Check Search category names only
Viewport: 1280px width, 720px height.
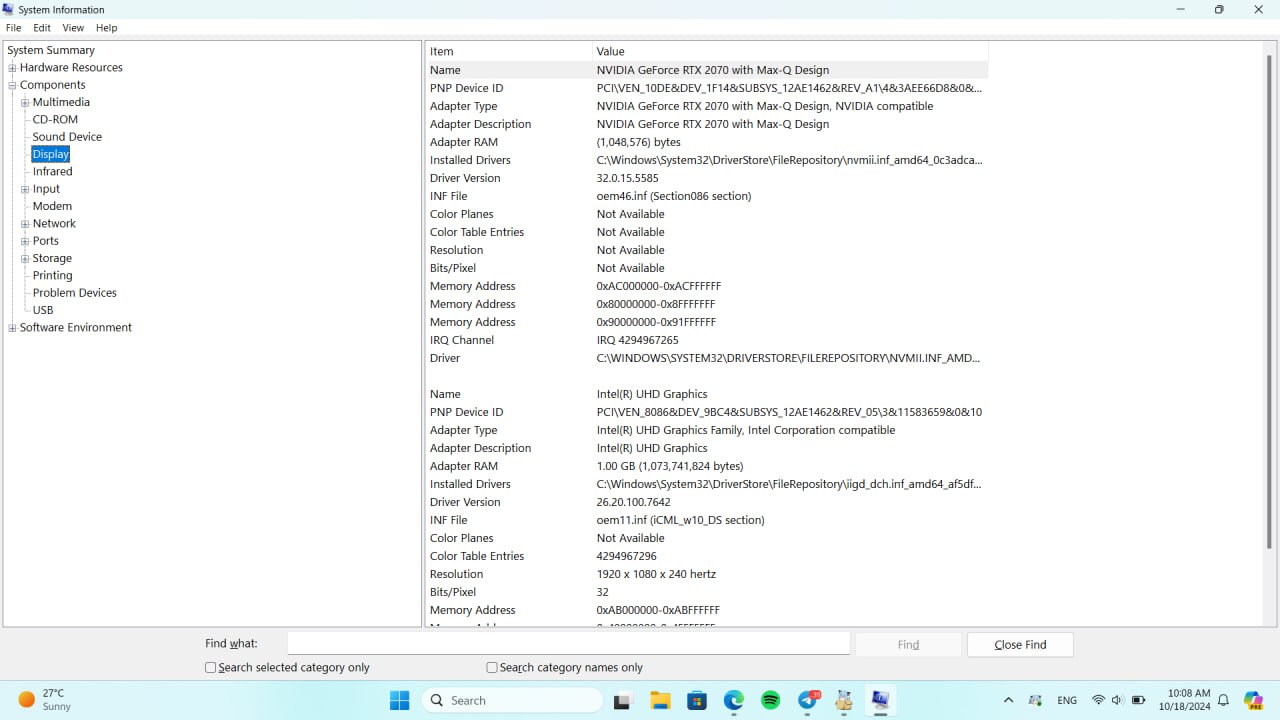tap(492, 668)
